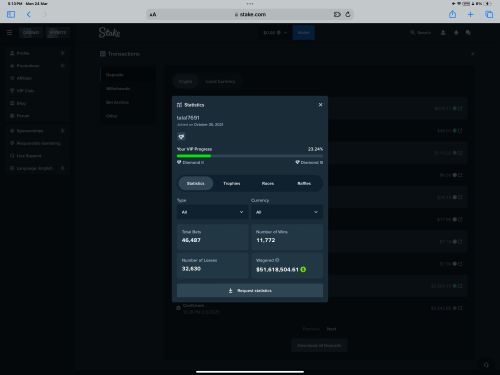Screen dimensions: 500x375
Task: Click Download all Deposits button
Action: coord(319,345)
